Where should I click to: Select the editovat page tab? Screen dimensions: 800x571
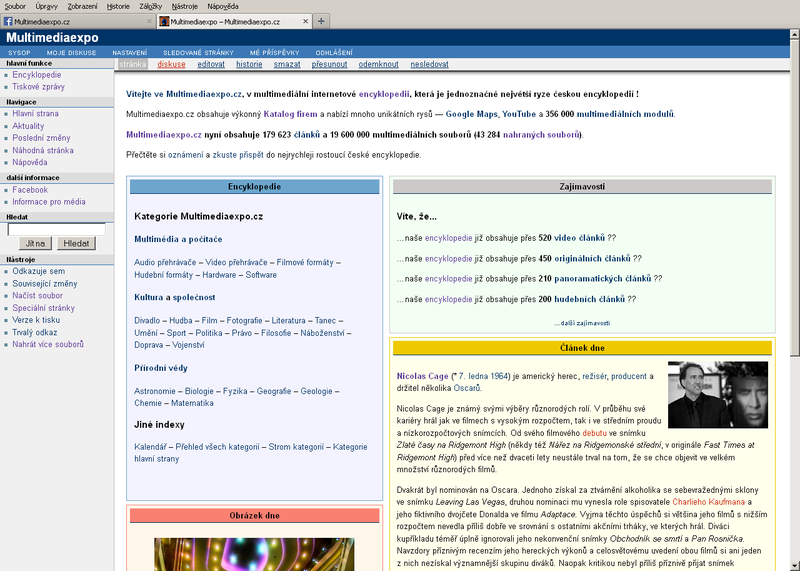211,64
